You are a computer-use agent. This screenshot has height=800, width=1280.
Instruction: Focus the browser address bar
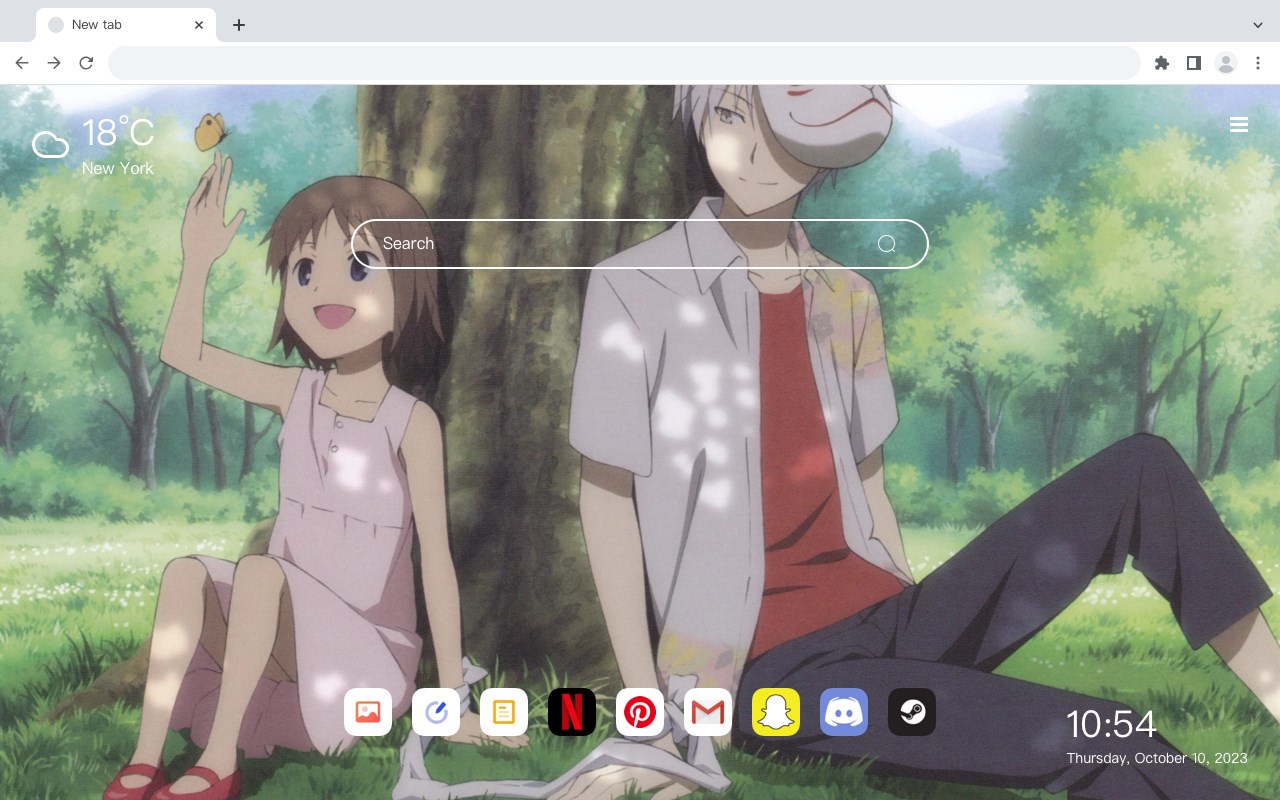(x=624, y=63)
